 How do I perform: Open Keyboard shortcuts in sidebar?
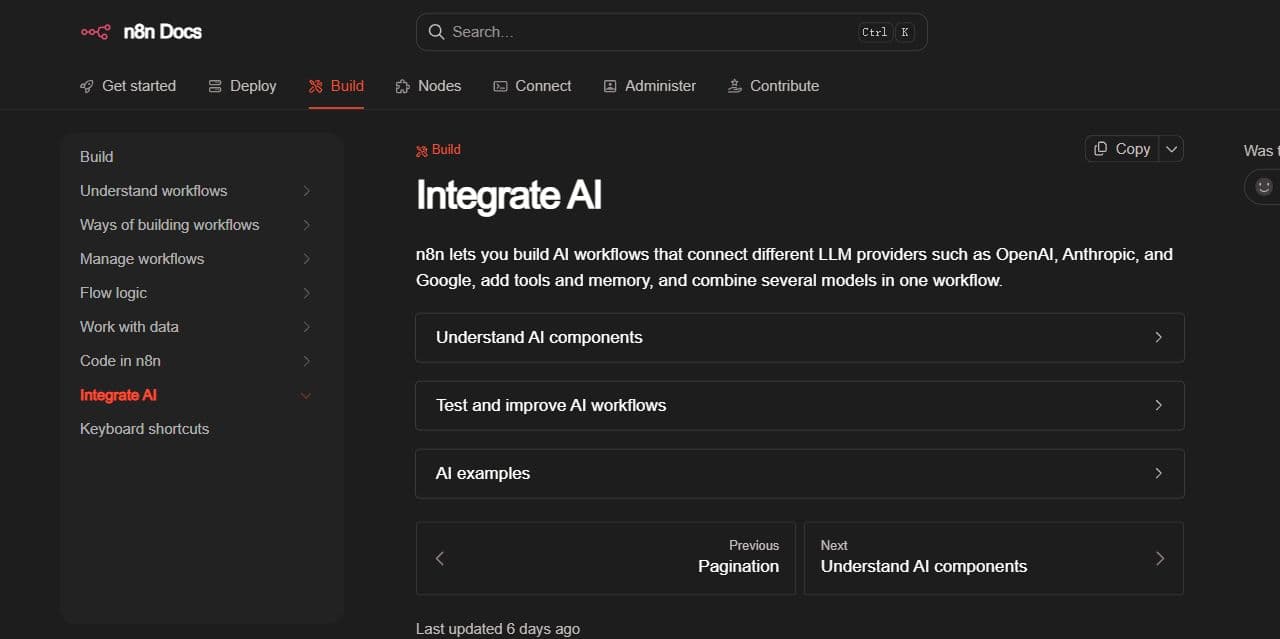click(x=145, y=429)
